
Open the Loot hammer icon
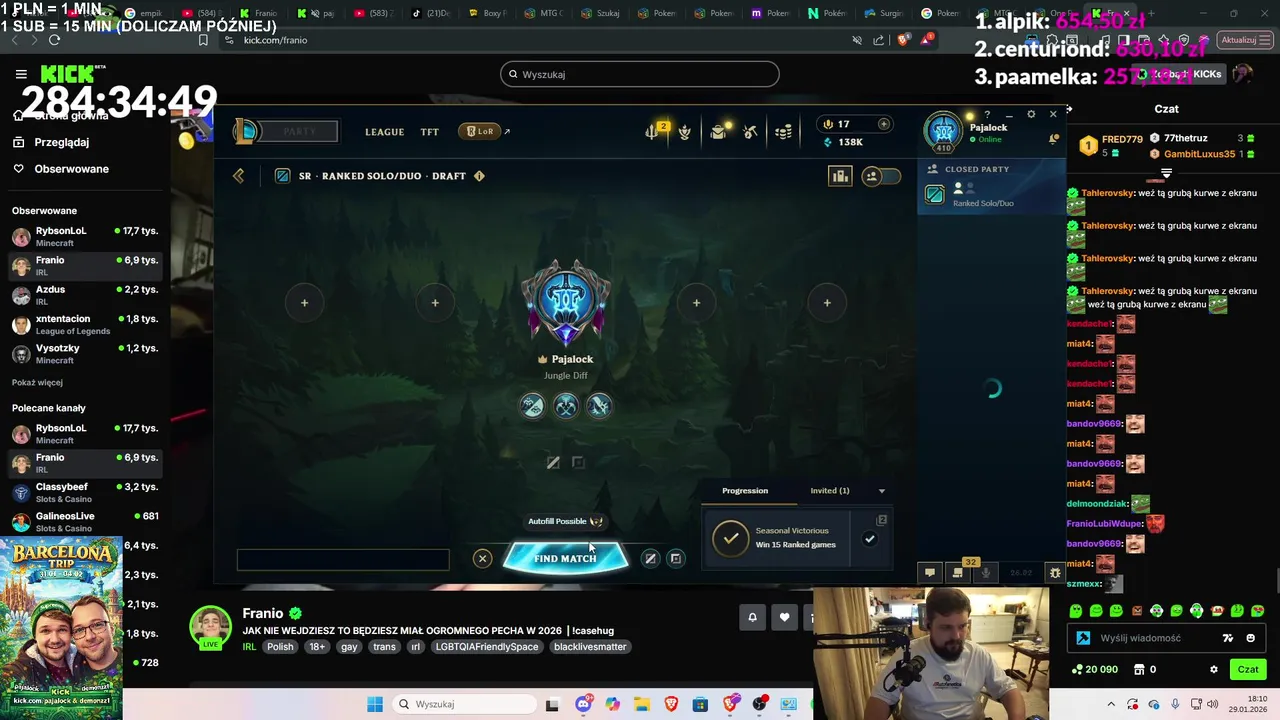point(750,132)
